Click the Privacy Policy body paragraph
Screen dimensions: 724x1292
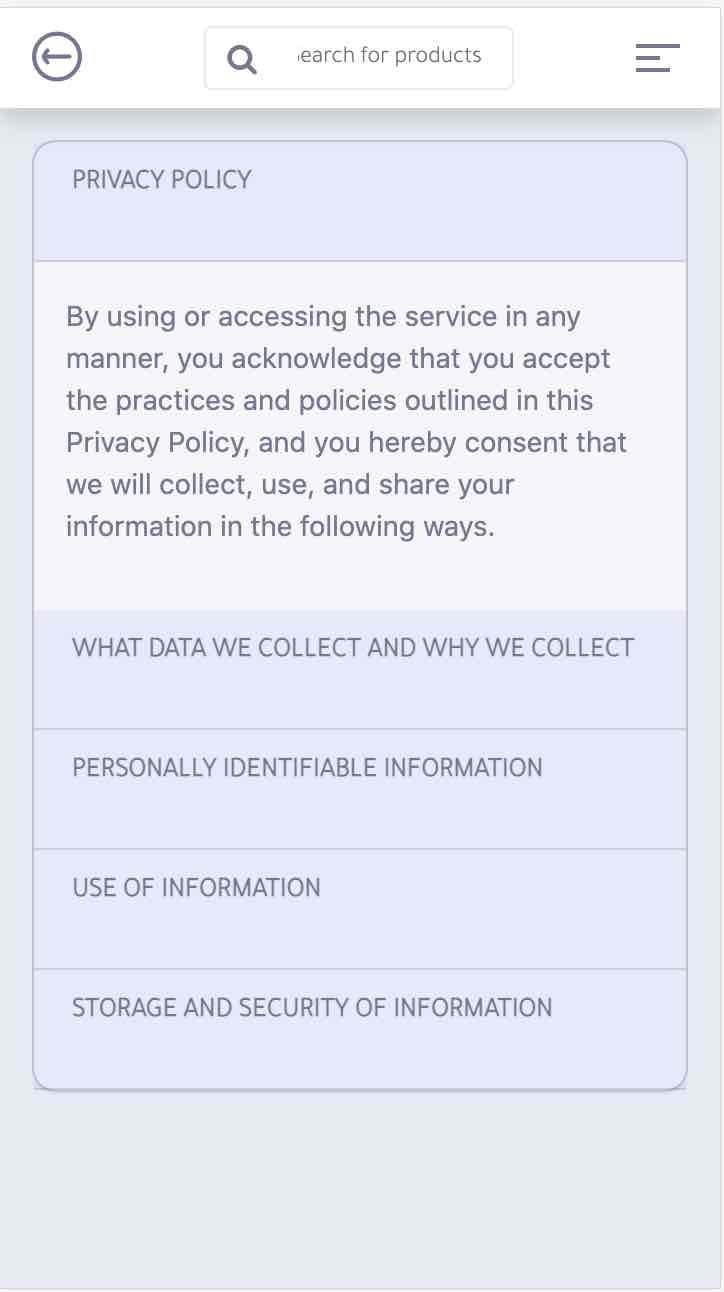[346, 422]
